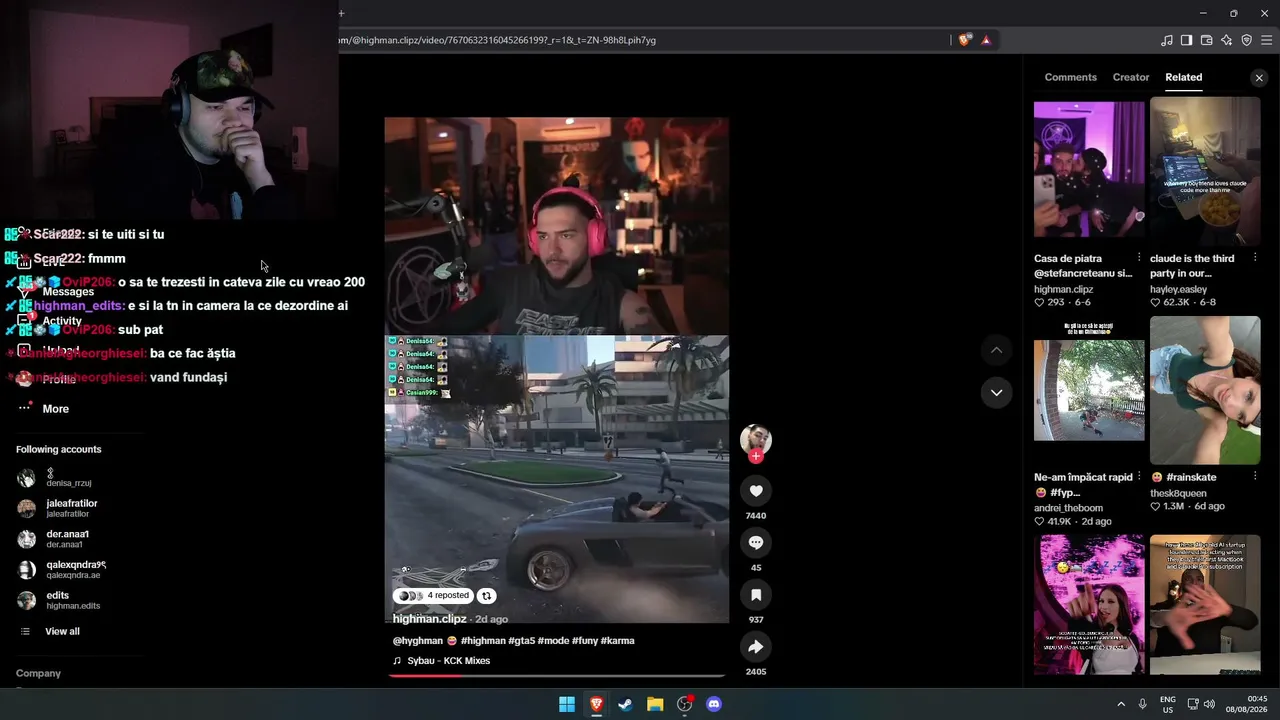
Task: Open the Brave Wallet icon
Action: click(1206, 40)
